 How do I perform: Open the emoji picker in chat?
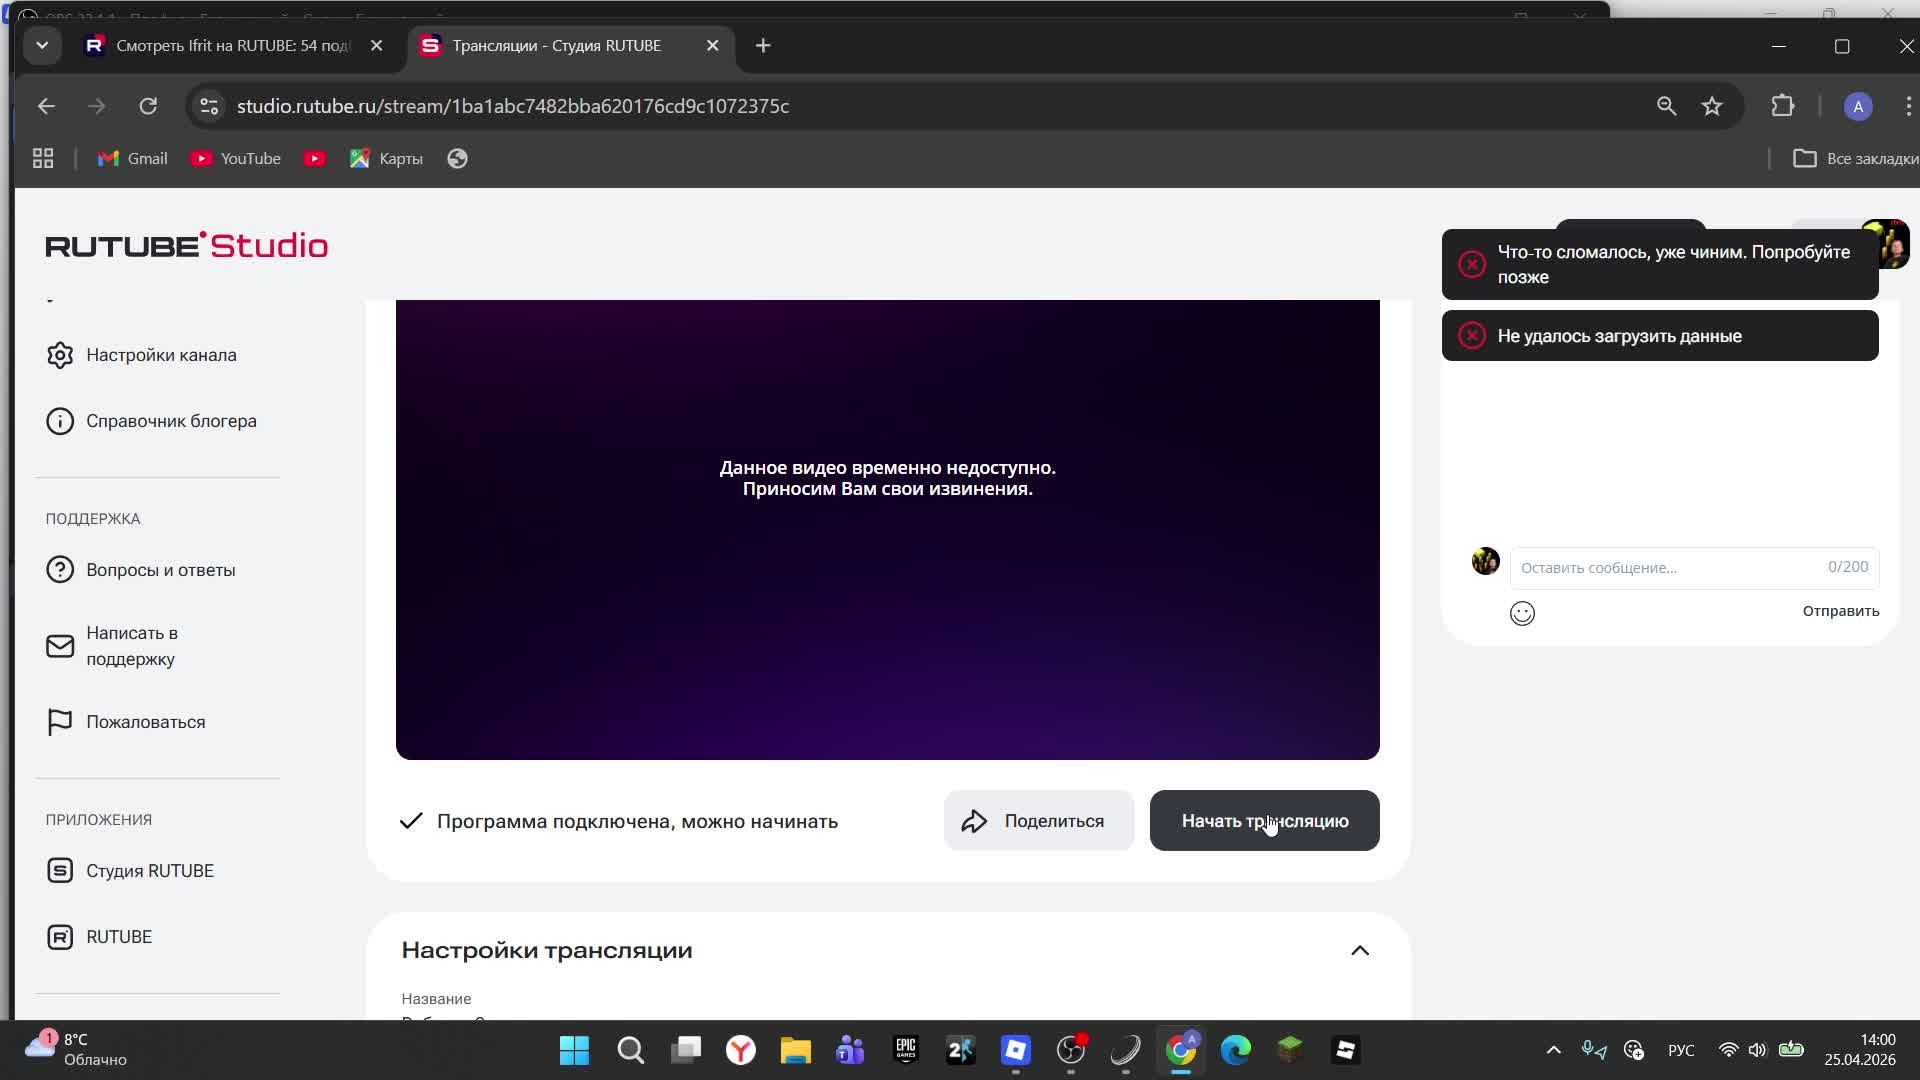[x=1521, y=613]
